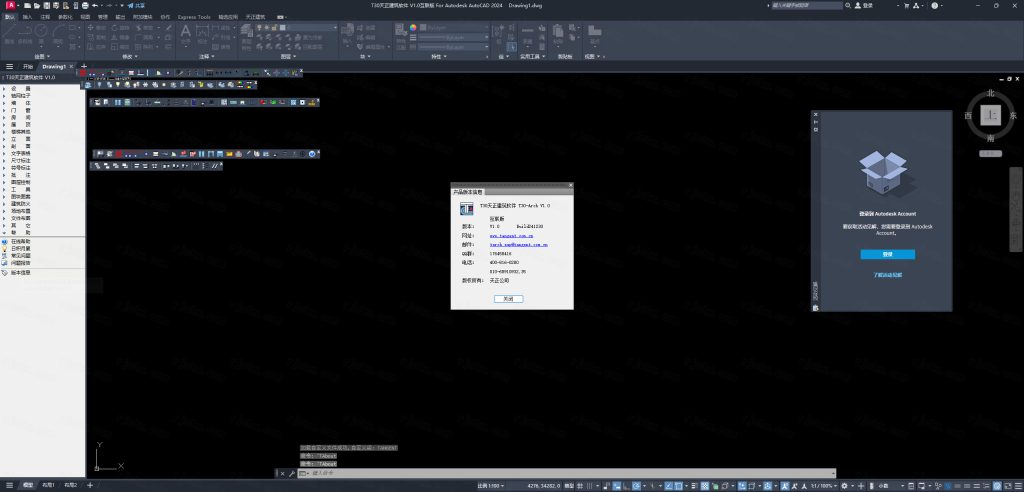Open the workspace gear in the status bar
The height and width of the screenshot is (492, 1024).
tap(845, 485)
